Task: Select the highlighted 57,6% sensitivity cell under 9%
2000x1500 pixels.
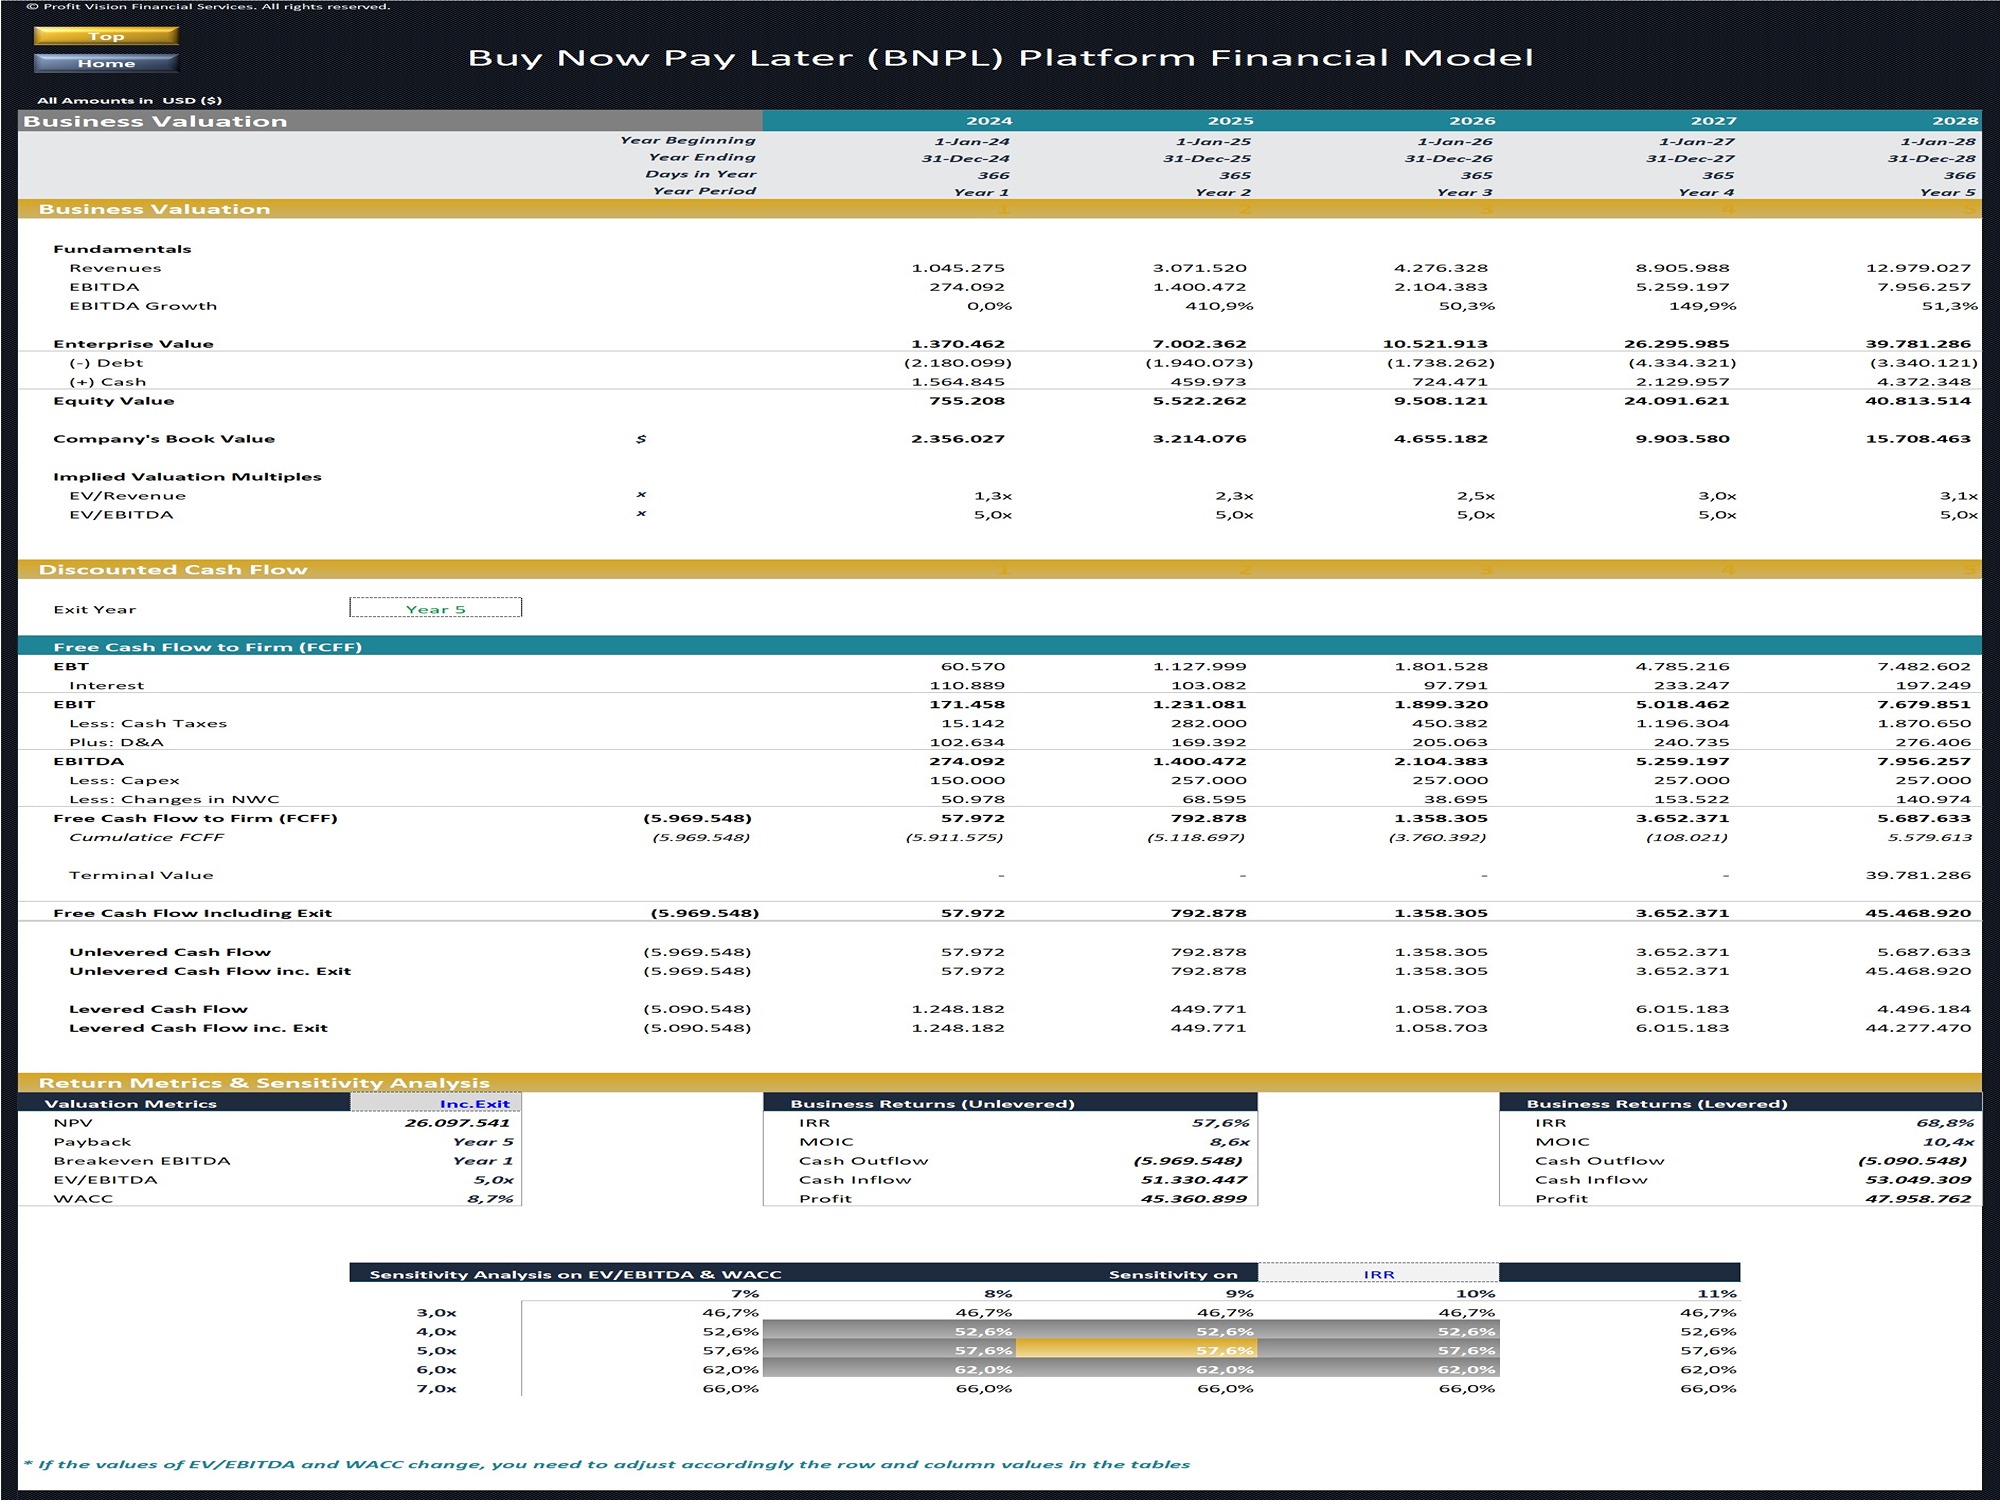Action: click(1135, 1350)
